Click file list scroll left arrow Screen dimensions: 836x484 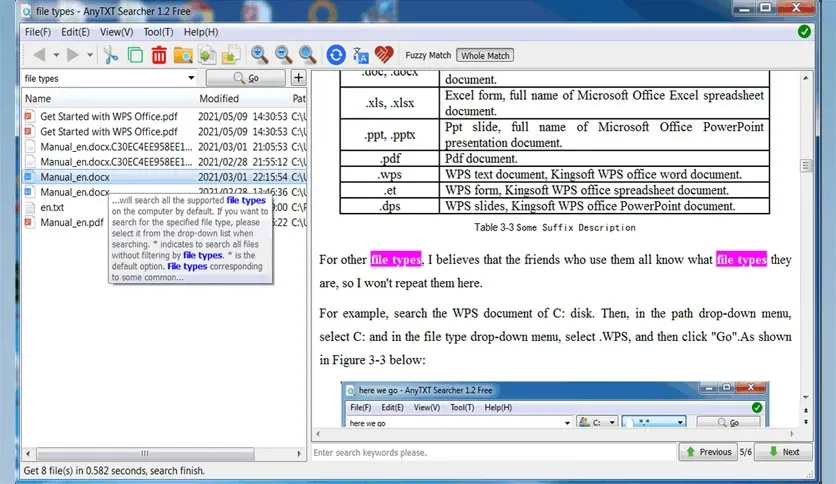[x=28, y=454]
